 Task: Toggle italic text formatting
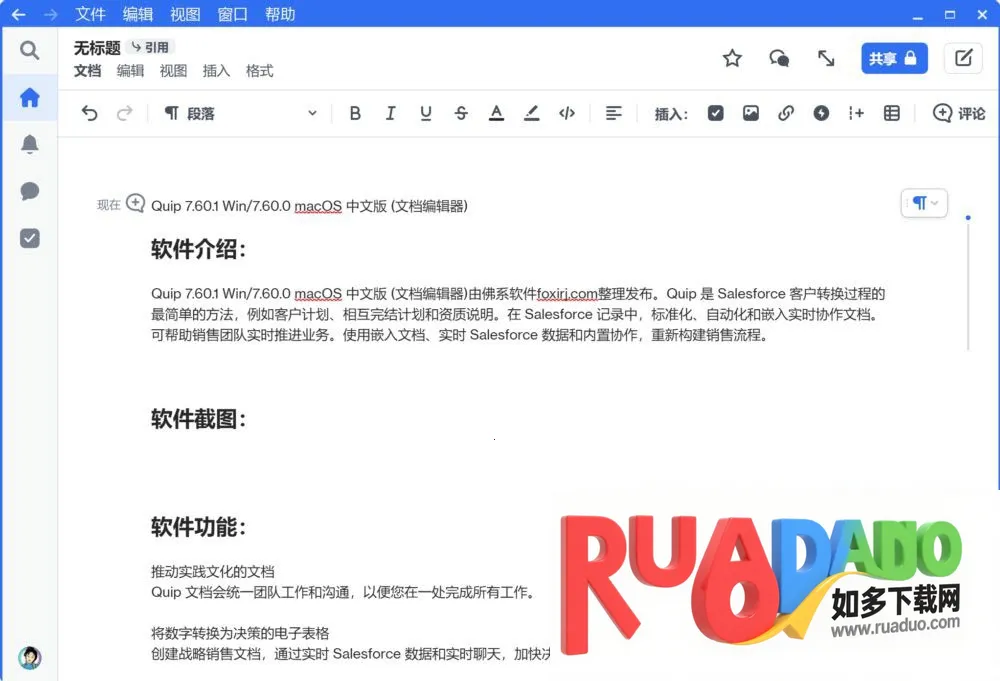[390, 113]
